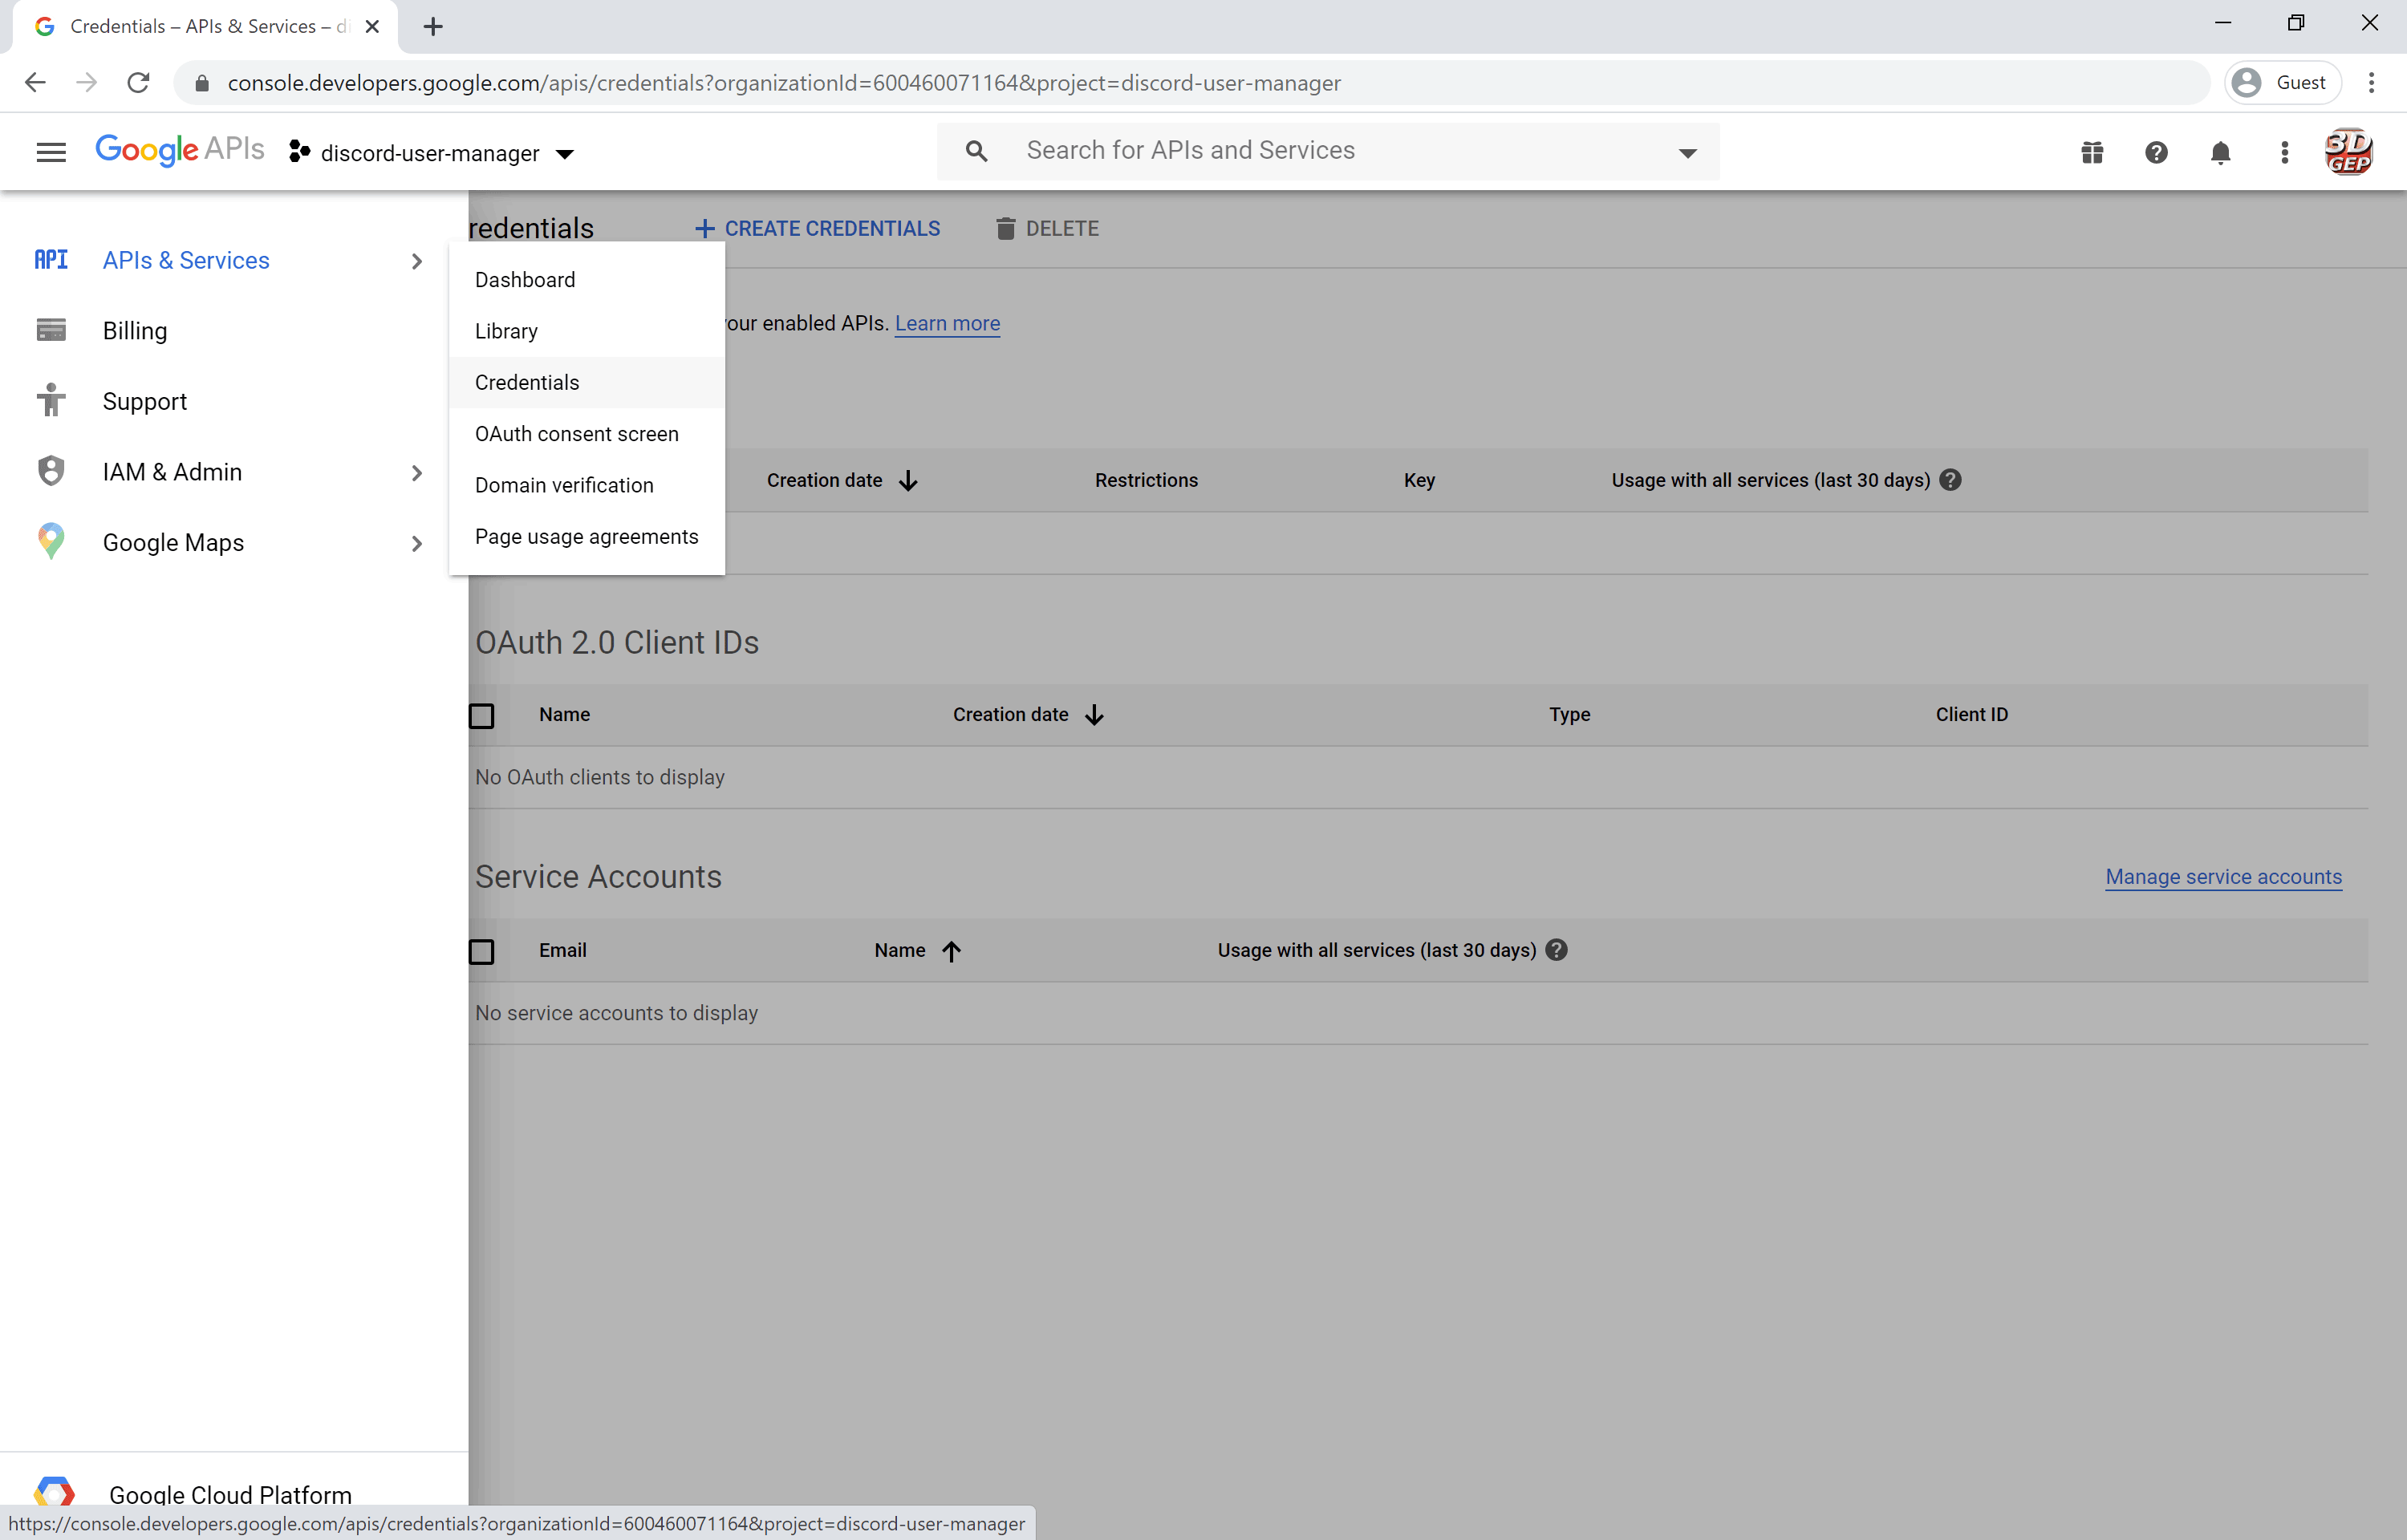The image size is (2407, 1540).
Task: Open the notifications bell icon
Action: click(2220, 152)
